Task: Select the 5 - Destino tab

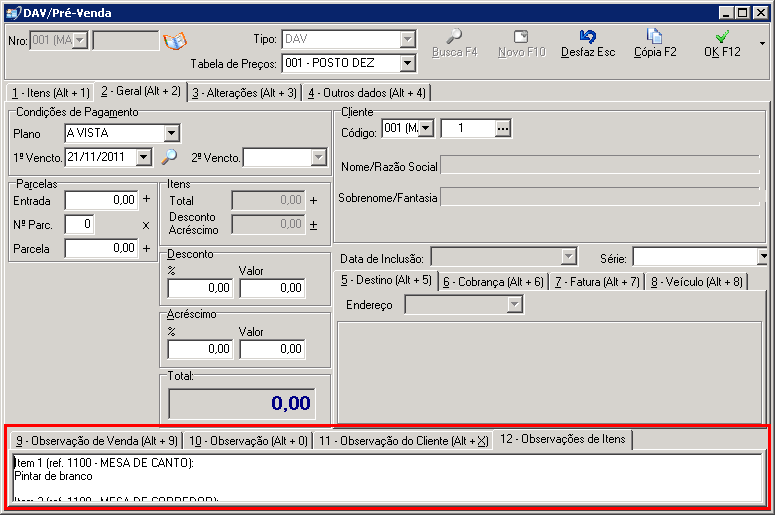Action: tap(386, 280)
